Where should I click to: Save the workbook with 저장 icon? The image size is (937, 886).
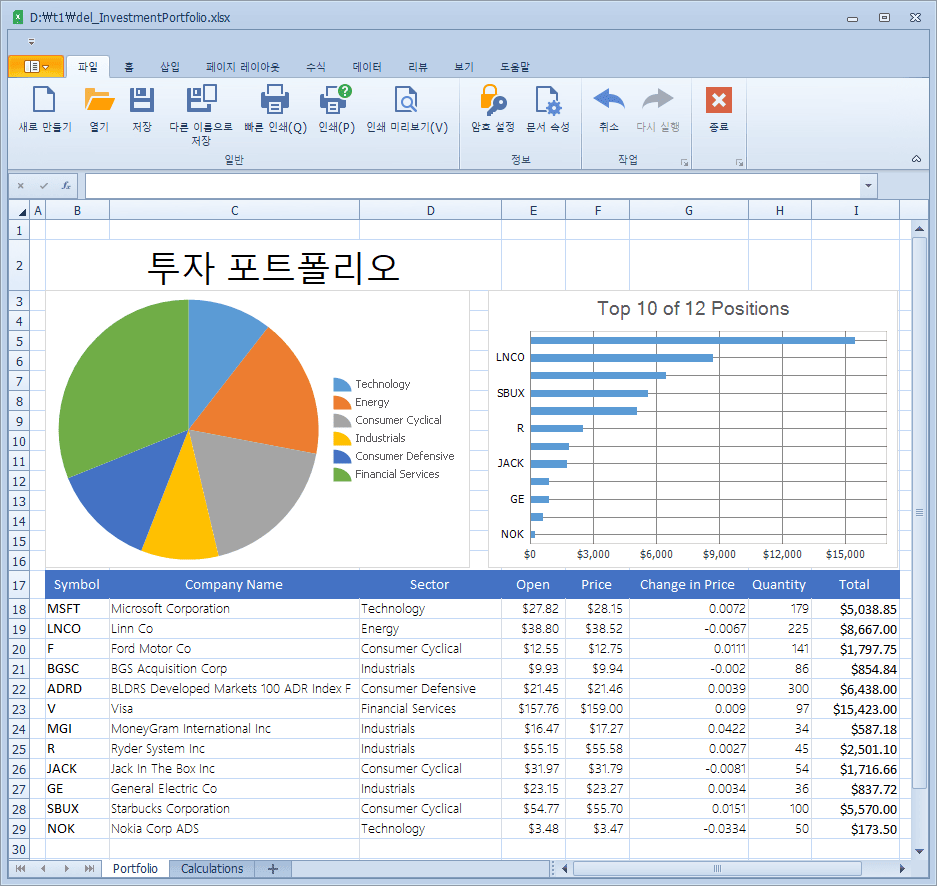click(142, 100)
